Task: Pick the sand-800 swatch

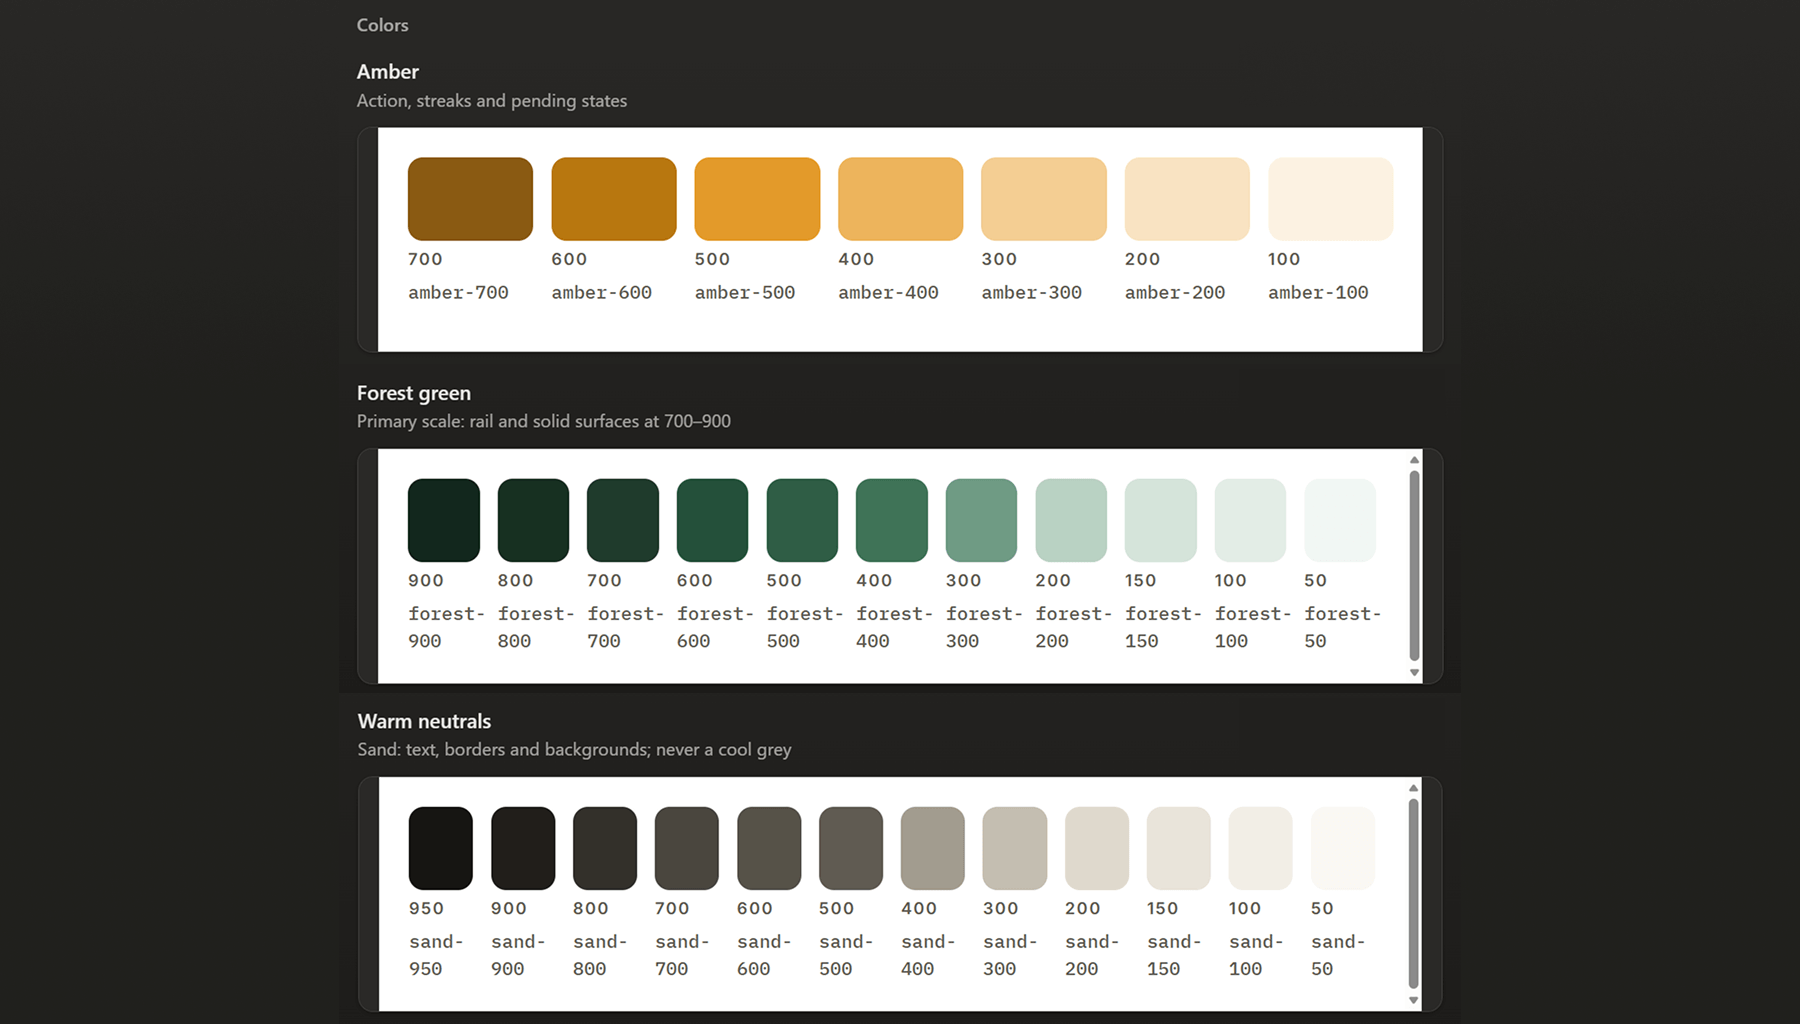Action: [605, 848]
